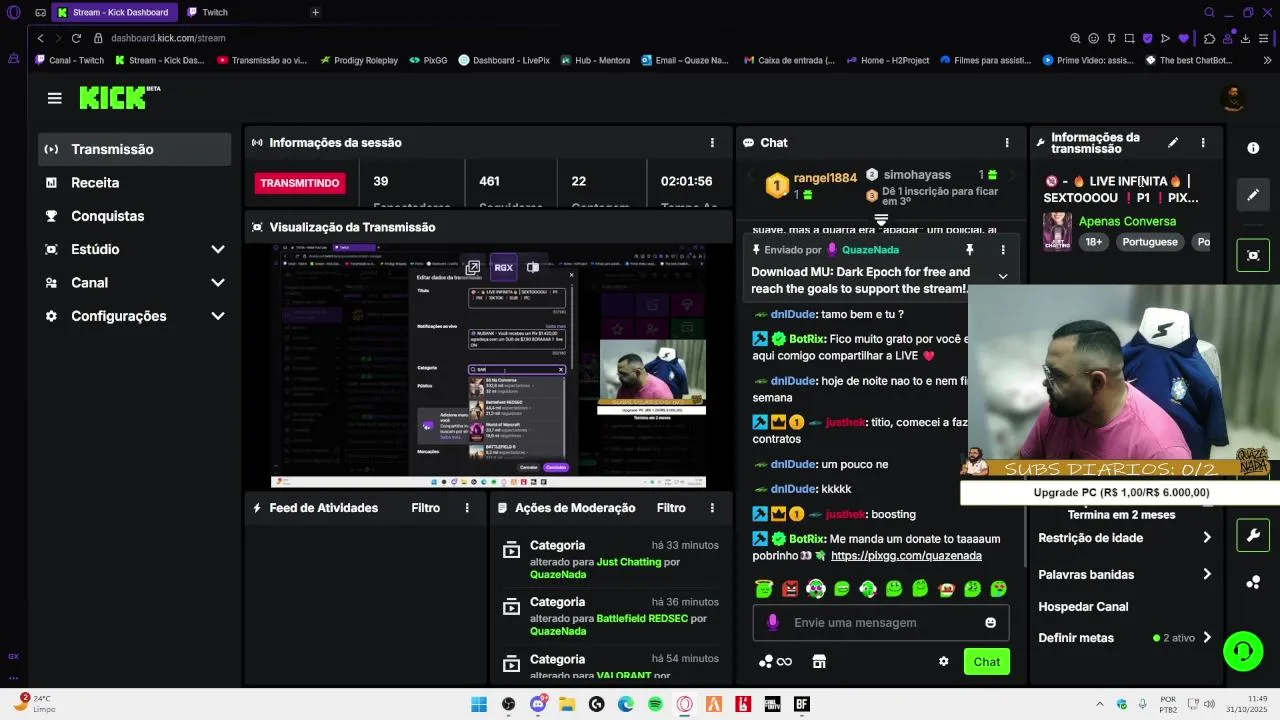Open Restrição de idade settings
1280x720 pixels.
[x=1125, y=538]
